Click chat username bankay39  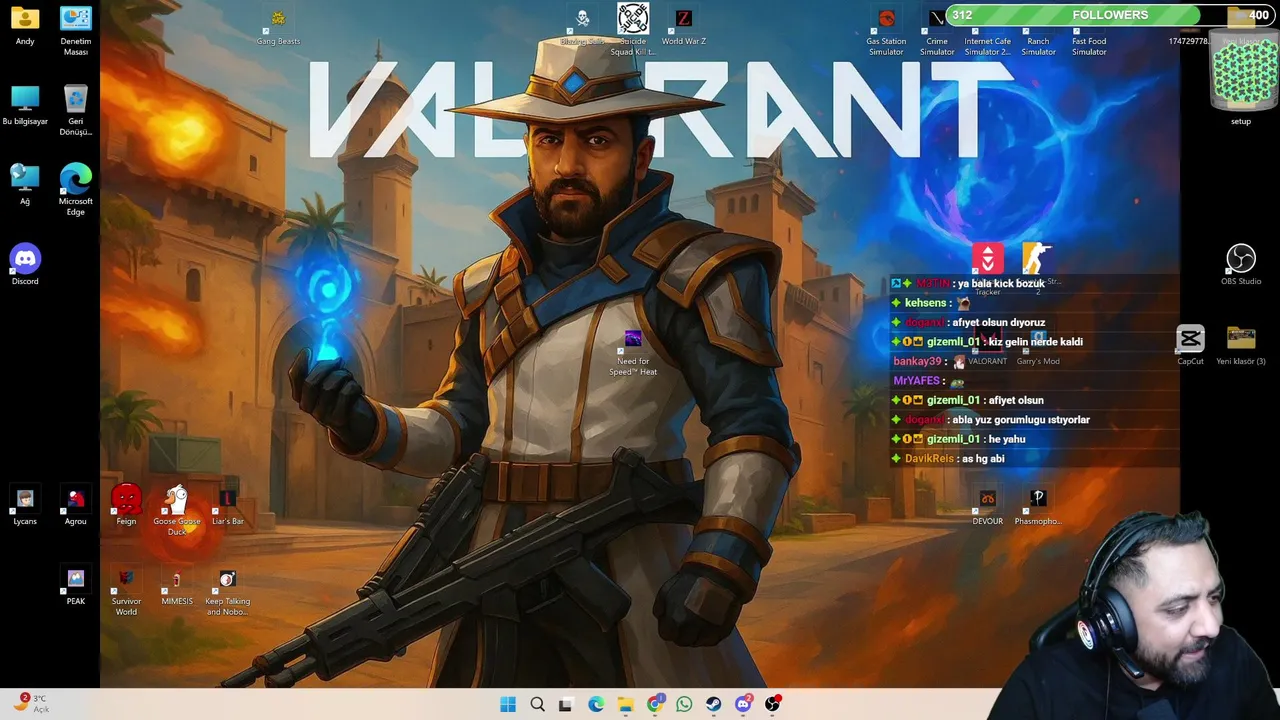[917, 361]
